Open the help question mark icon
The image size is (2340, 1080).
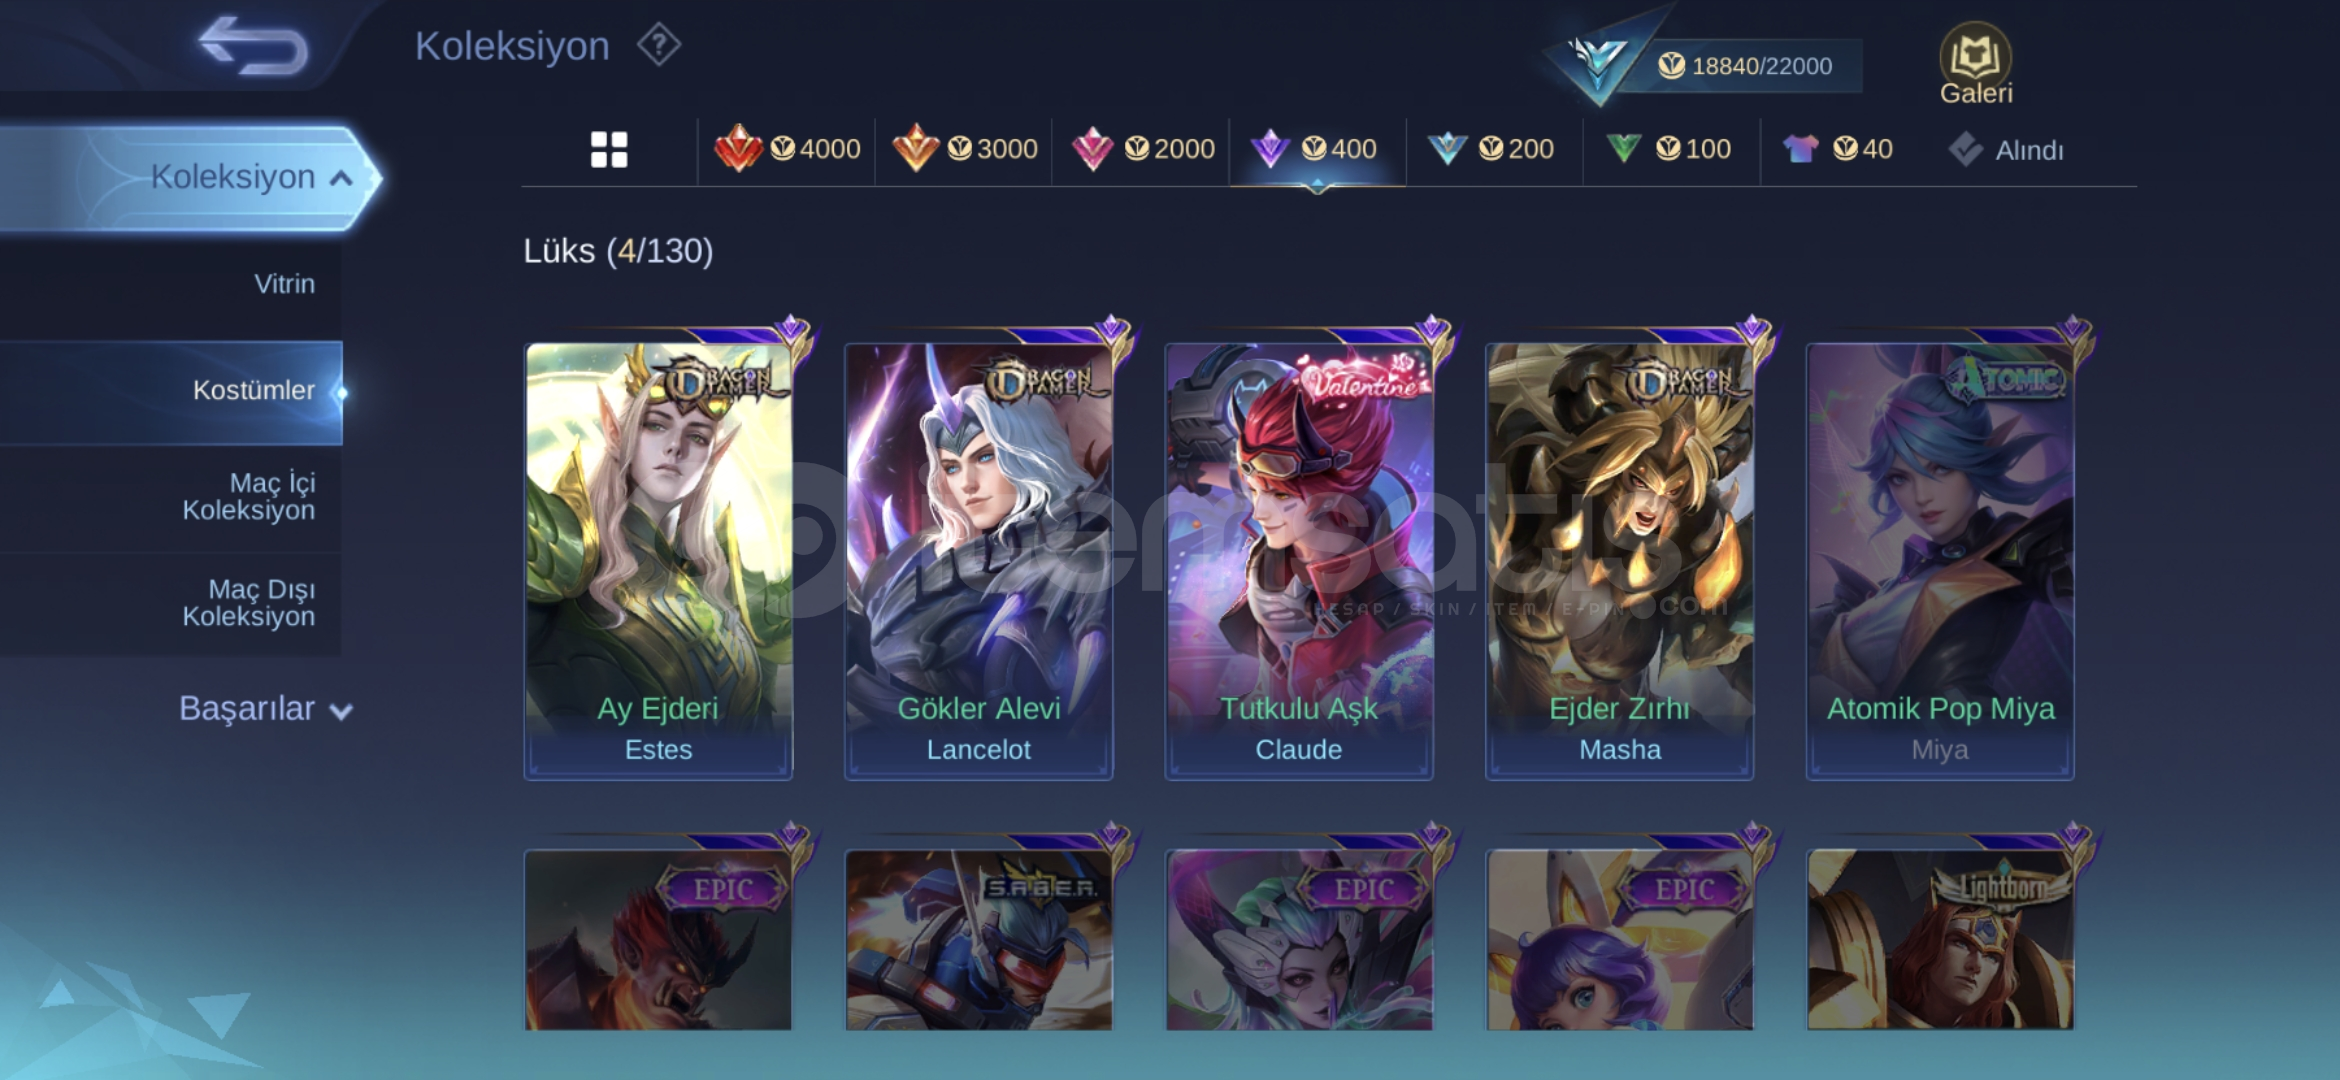tap(659, 45)
